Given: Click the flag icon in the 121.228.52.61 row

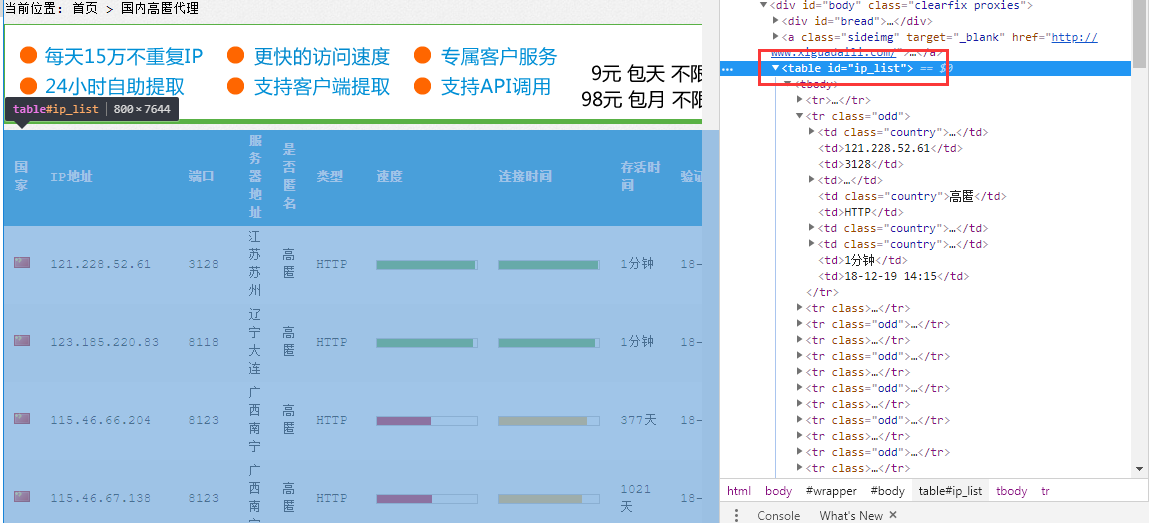Looking at the screenshot, I should click(x=21, y=263).
